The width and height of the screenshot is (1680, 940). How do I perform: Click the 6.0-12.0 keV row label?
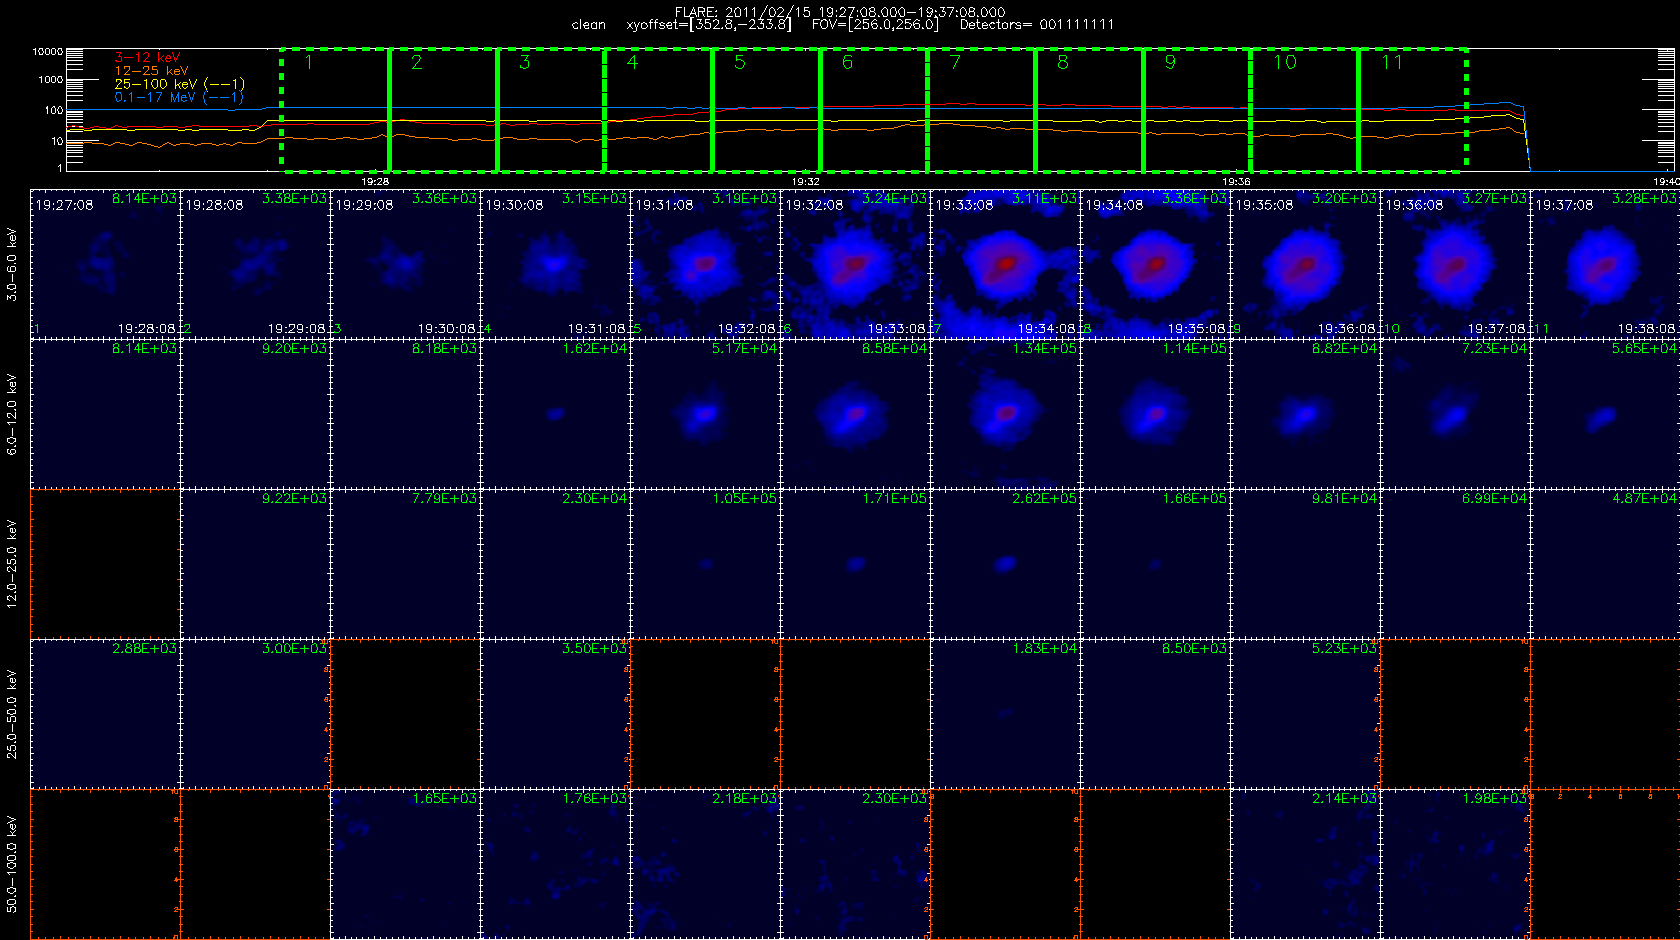pyautogui.click(x=12, y=414)
